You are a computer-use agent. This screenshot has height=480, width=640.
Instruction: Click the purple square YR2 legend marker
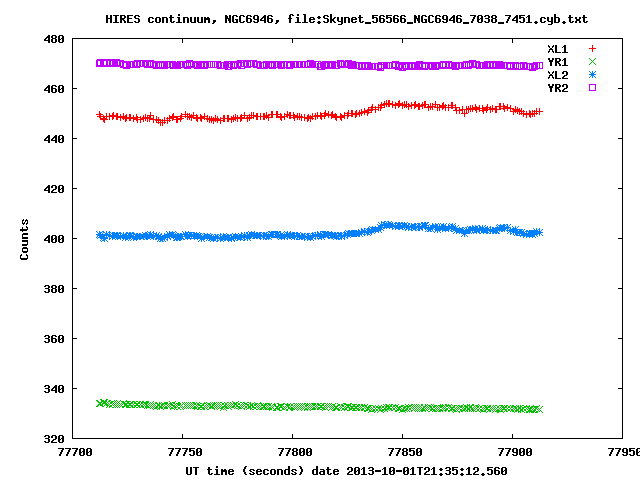592,88
